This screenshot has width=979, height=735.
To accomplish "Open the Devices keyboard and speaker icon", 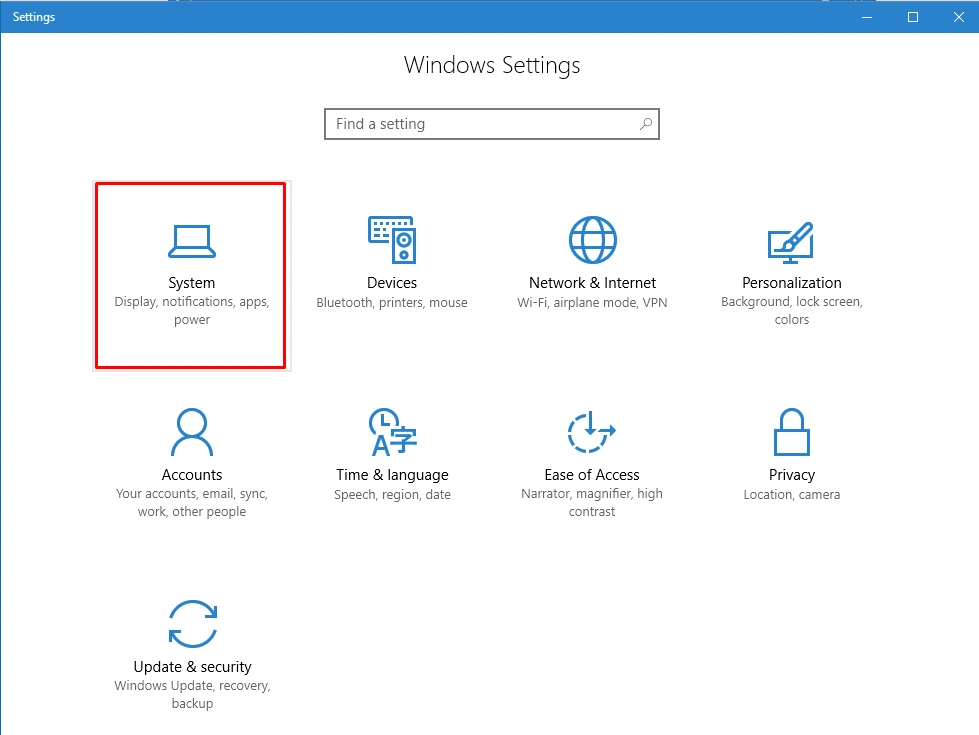I will click(x=392, y=240).
